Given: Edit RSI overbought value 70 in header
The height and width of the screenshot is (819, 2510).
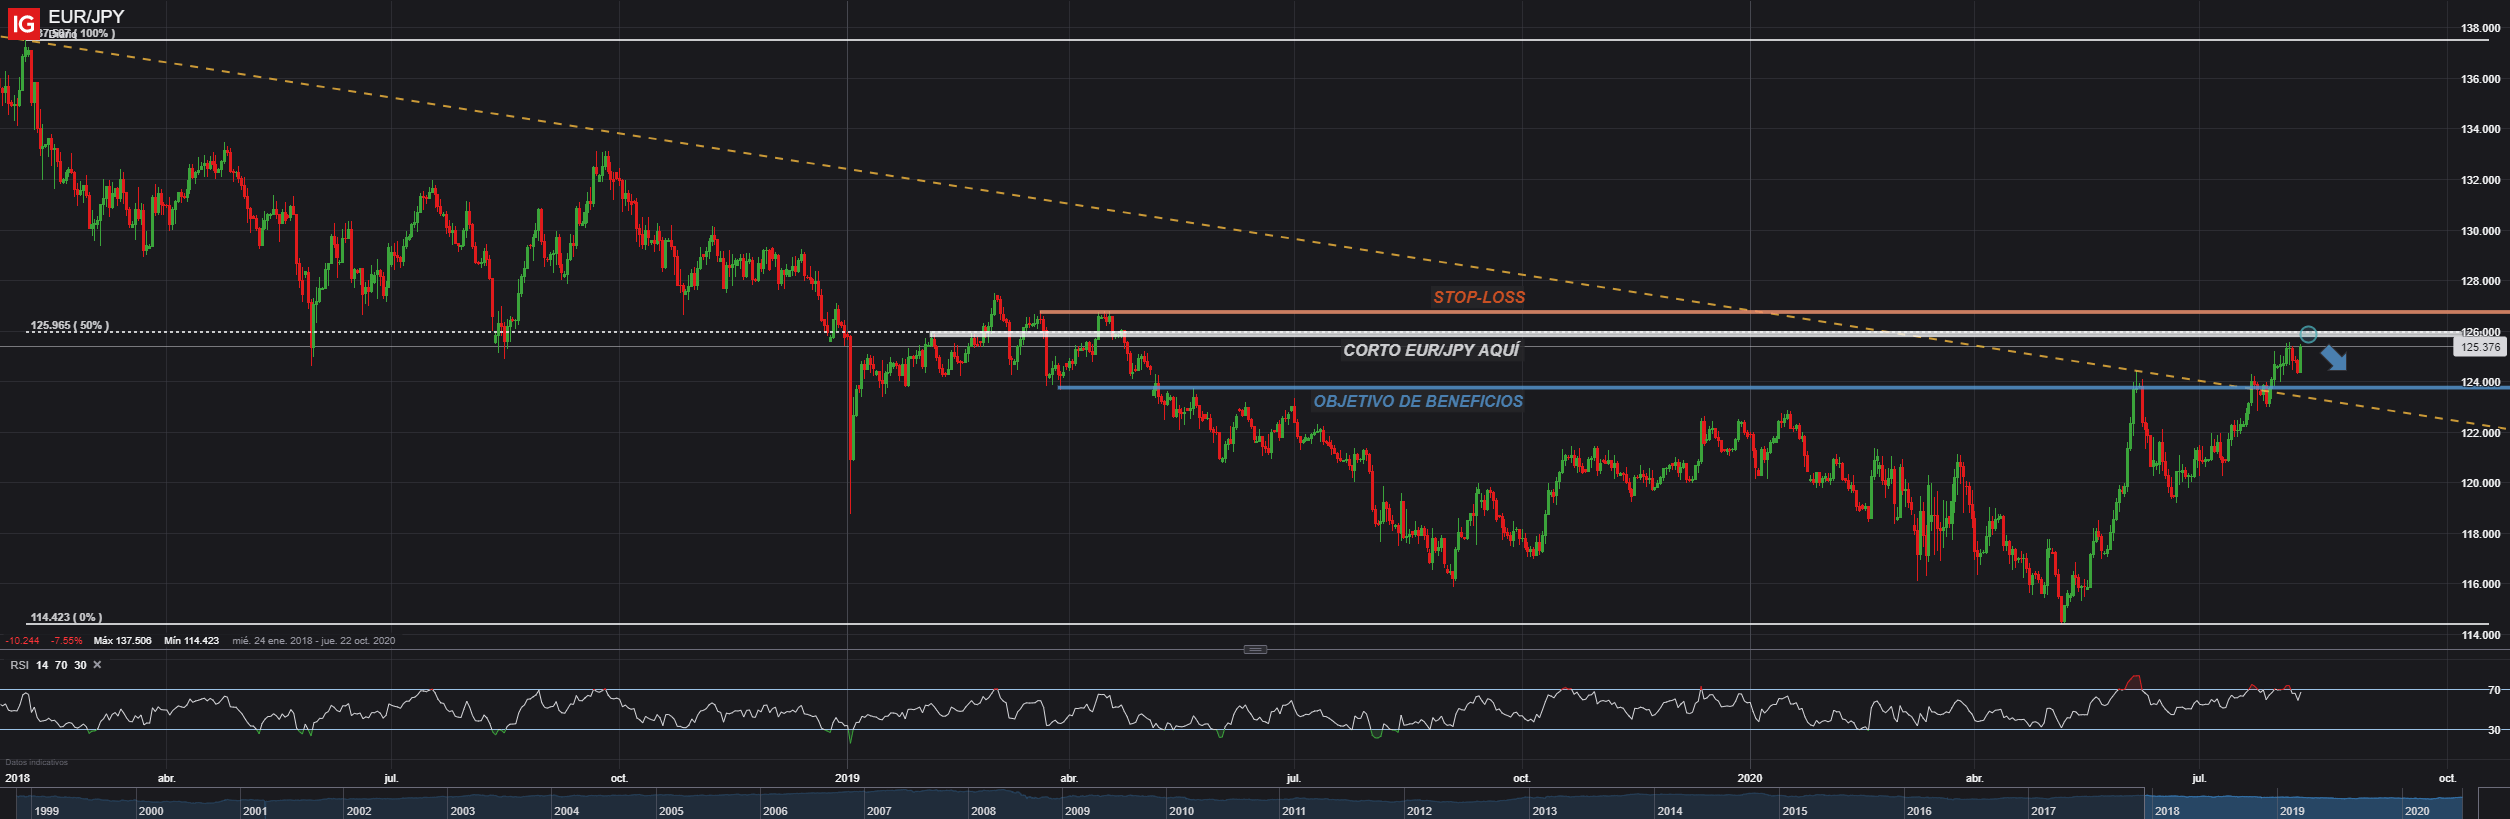Looking at the screenshot, I should 61,665.
